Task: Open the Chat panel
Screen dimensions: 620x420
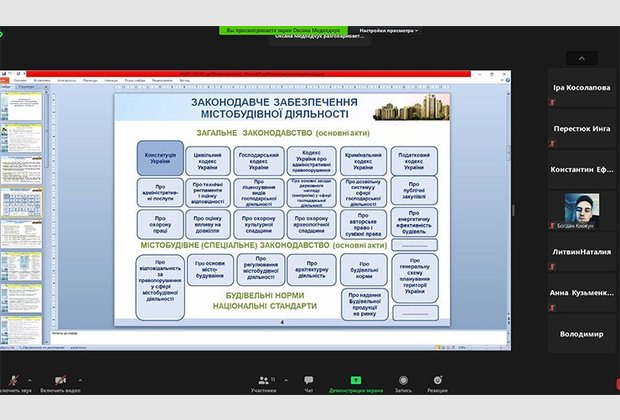Action: 309,382
